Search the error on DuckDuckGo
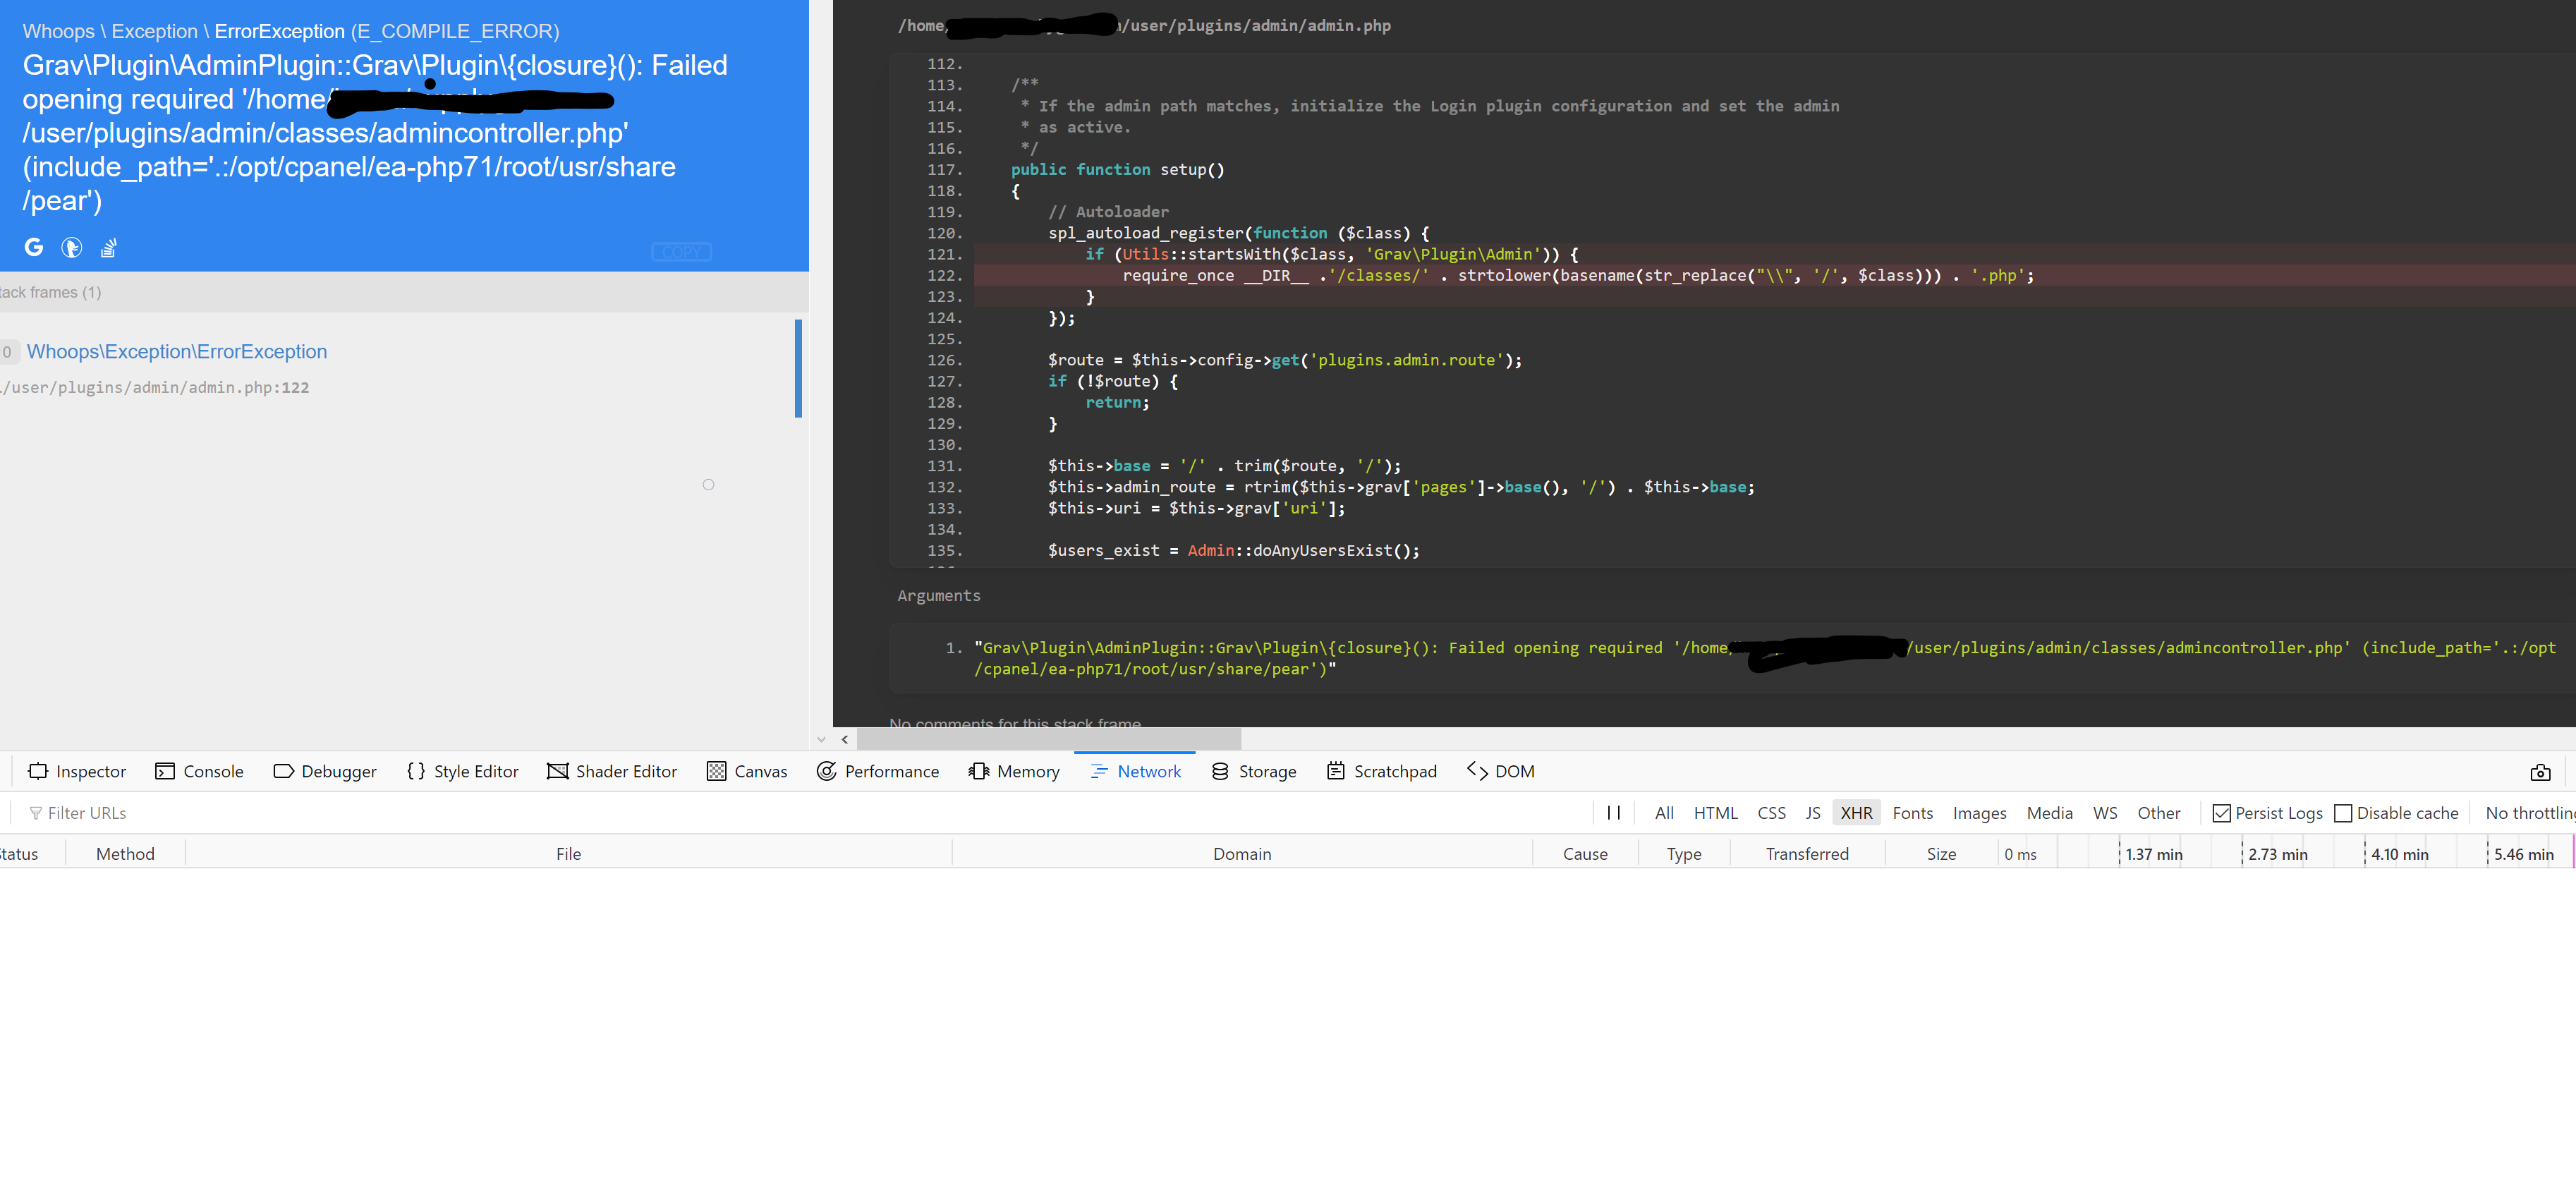This screenshot has height=1178, width=2576. (x=71, y=247)
